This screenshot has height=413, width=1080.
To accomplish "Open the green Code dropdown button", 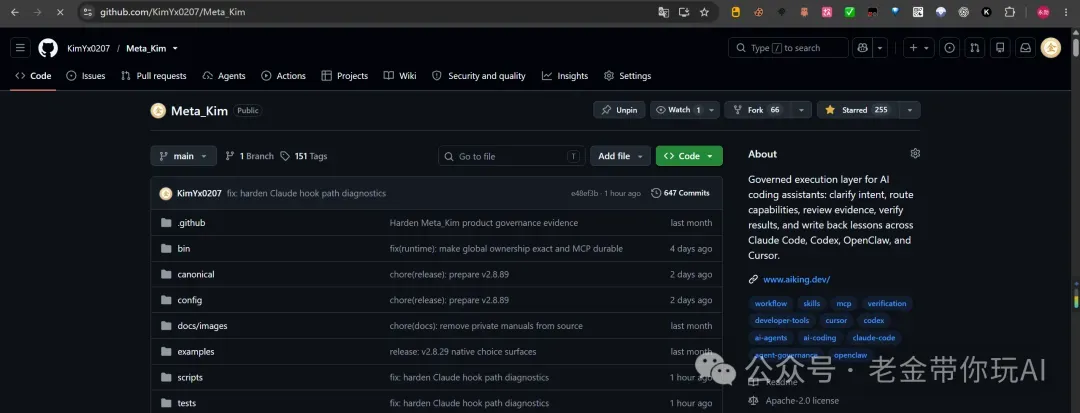I will tap(689, 156).
